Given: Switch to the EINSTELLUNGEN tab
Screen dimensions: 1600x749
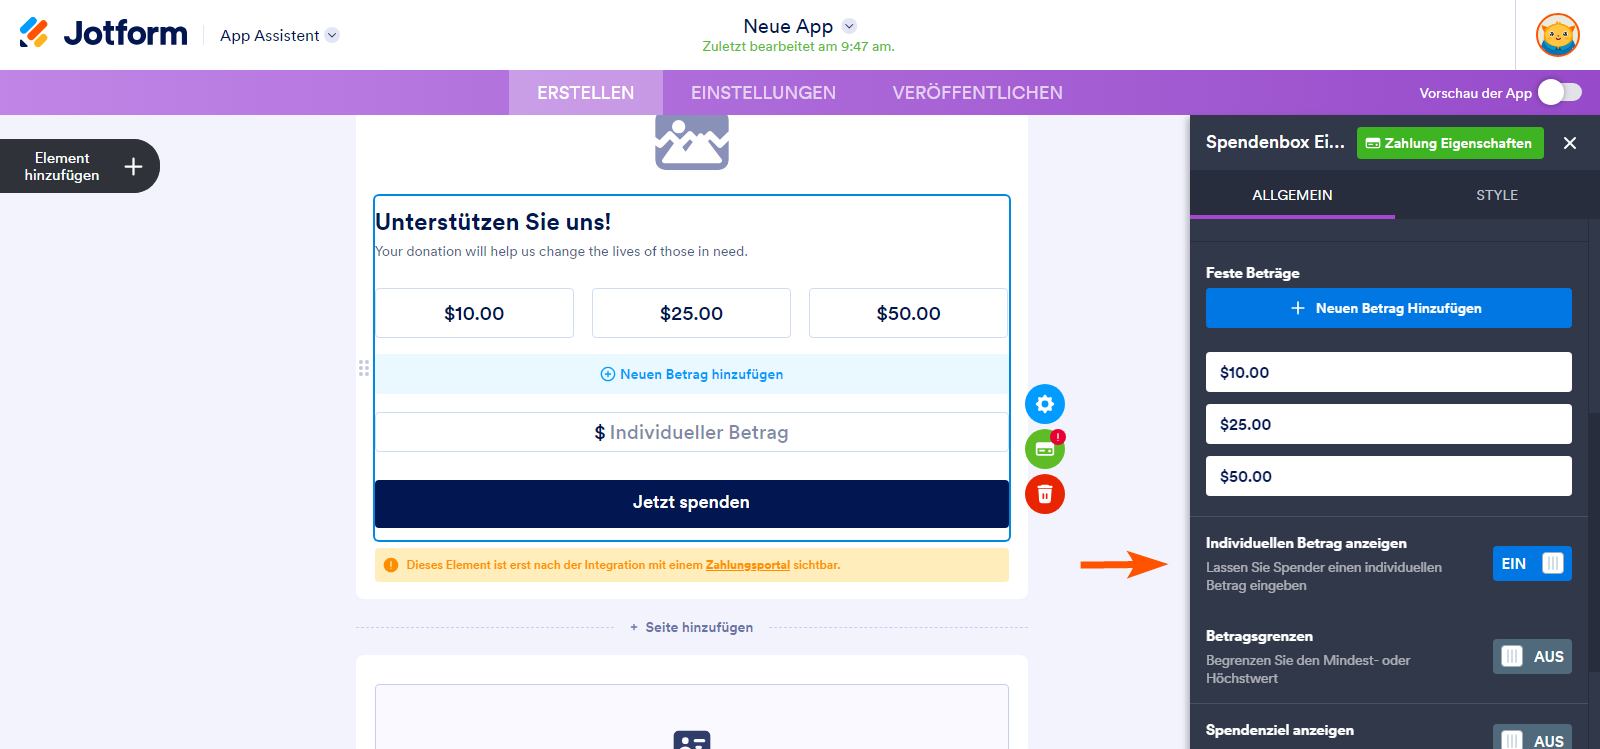Looking at the screenshot, I should coord(763,93).
